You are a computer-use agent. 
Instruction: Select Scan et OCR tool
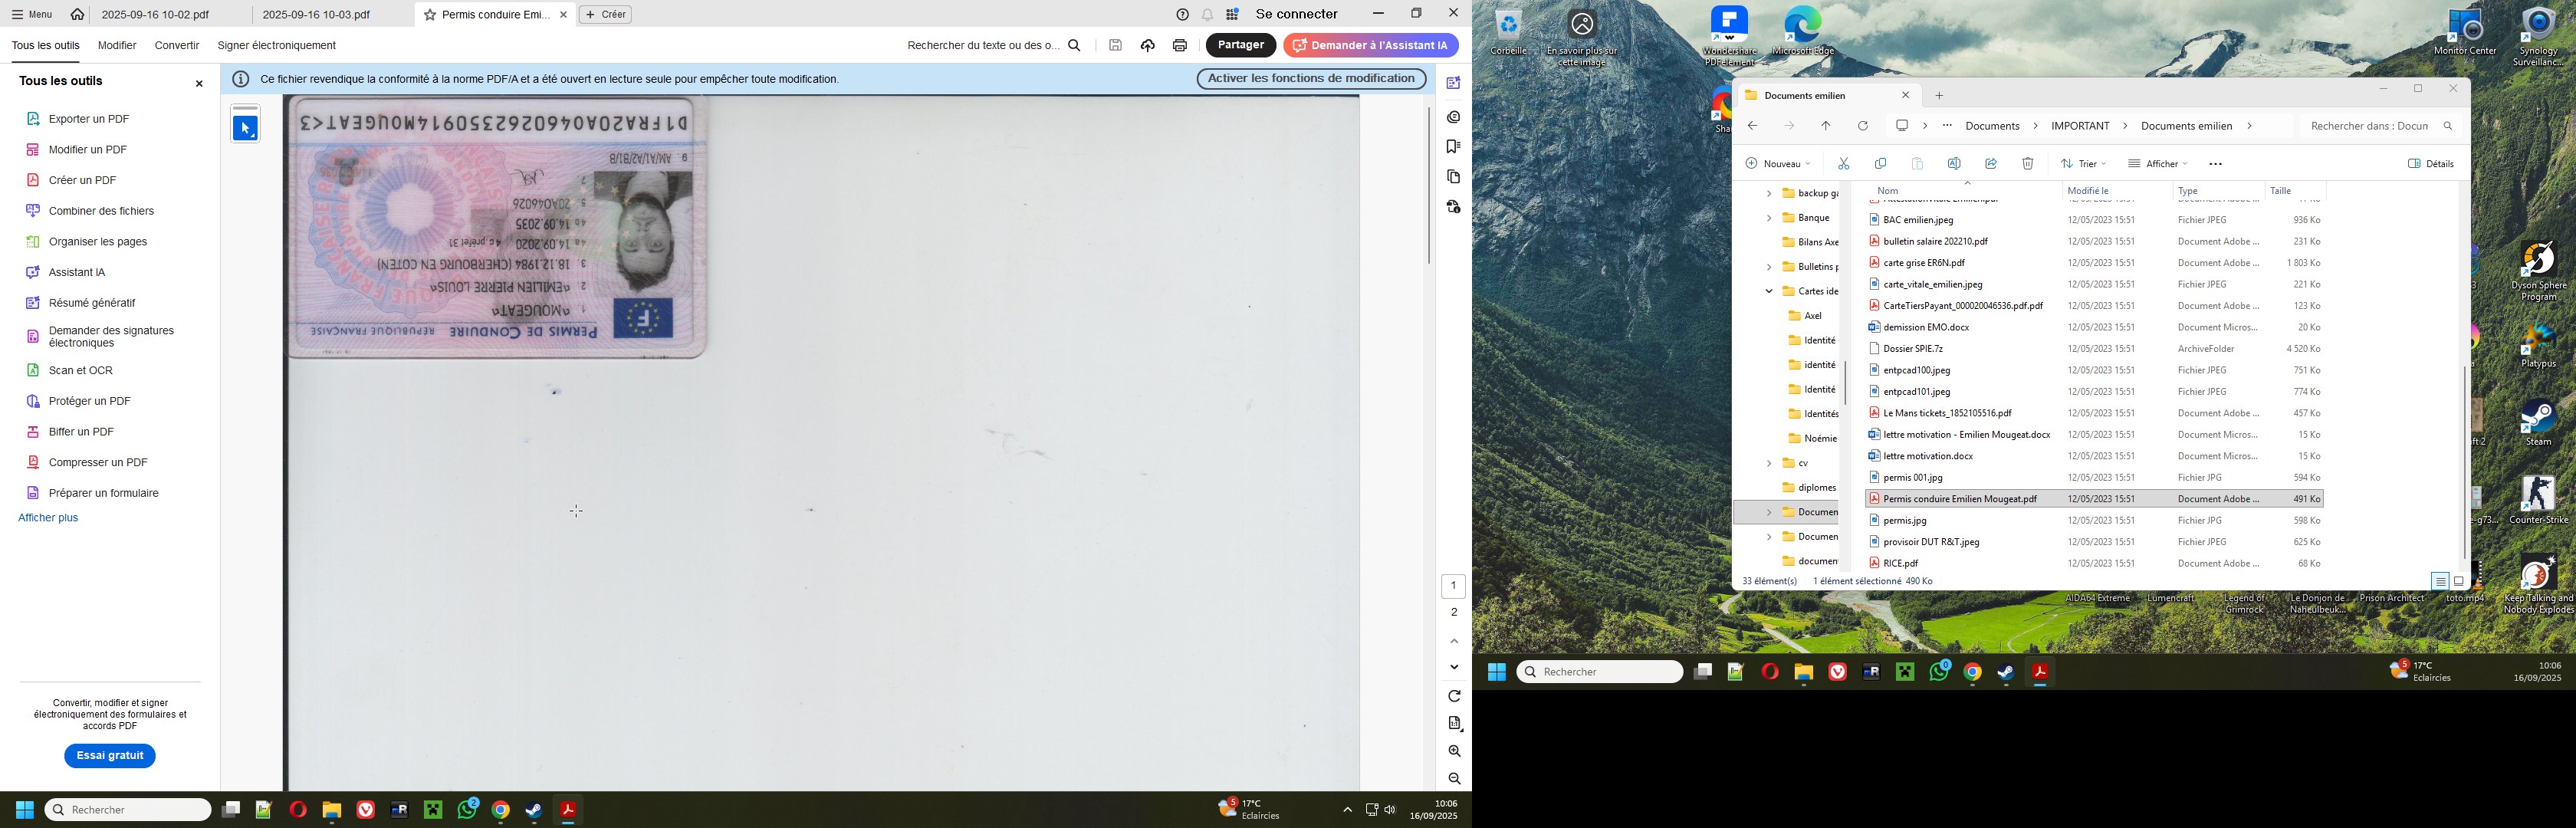[80, 371]
